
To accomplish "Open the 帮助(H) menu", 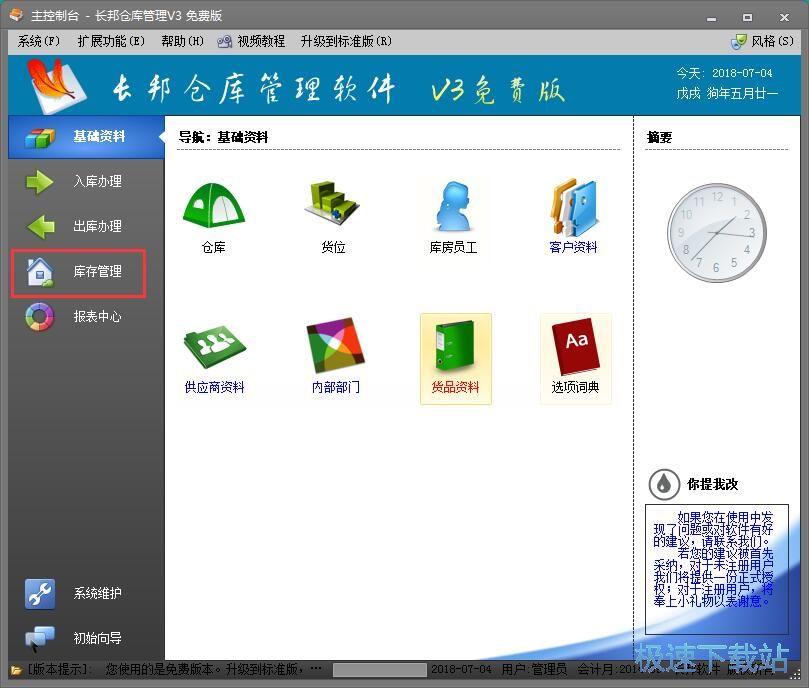I will pyautogui.click(x=182, y=41).
